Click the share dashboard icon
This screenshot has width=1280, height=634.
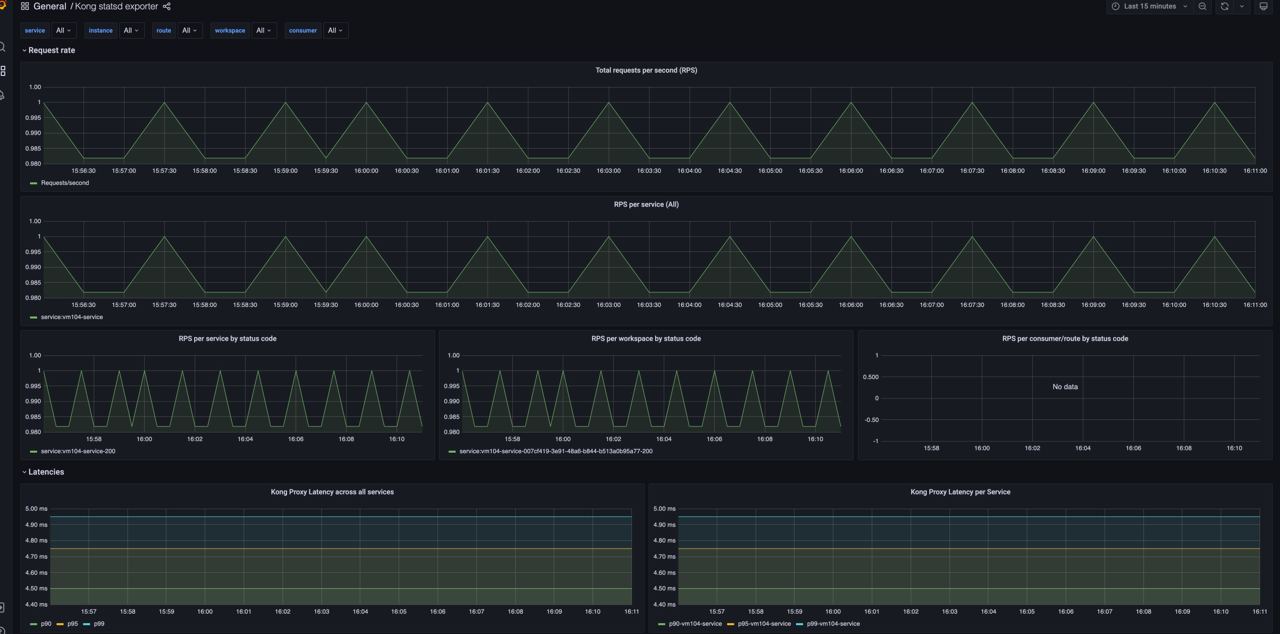pos(167,7)
